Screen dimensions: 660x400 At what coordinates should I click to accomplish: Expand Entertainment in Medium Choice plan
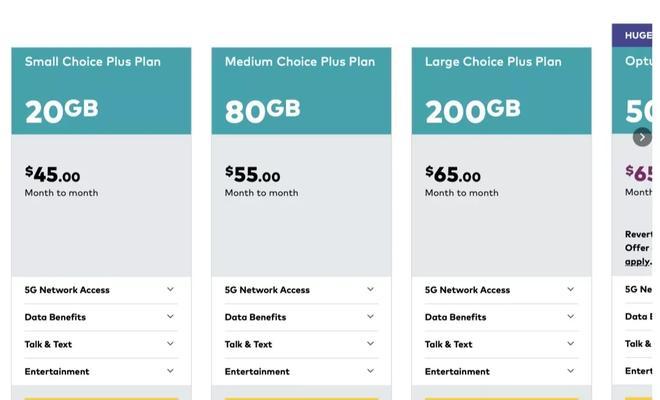(x=301, y=371)
